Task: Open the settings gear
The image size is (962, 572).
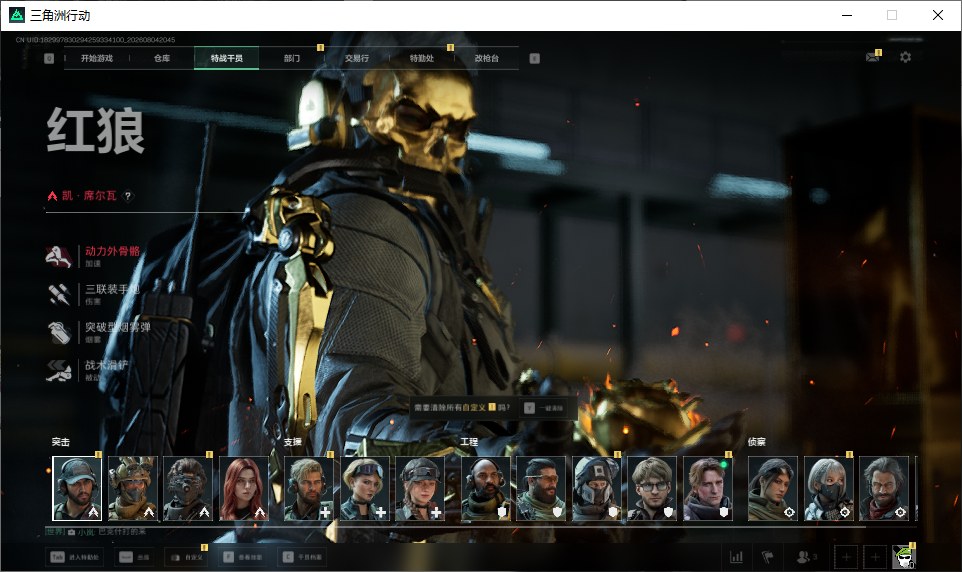Action: 906,57
